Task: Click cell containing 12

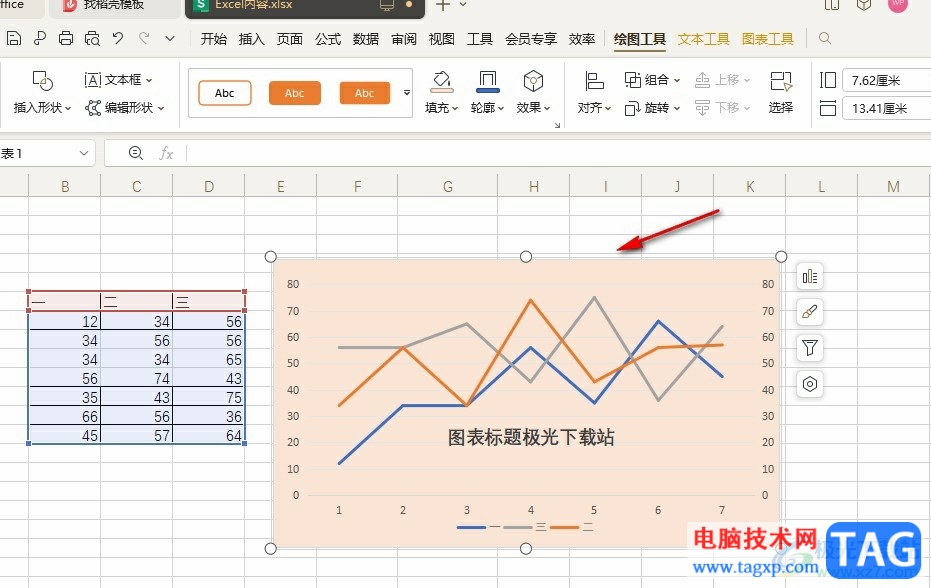Action: click(65, 321)
